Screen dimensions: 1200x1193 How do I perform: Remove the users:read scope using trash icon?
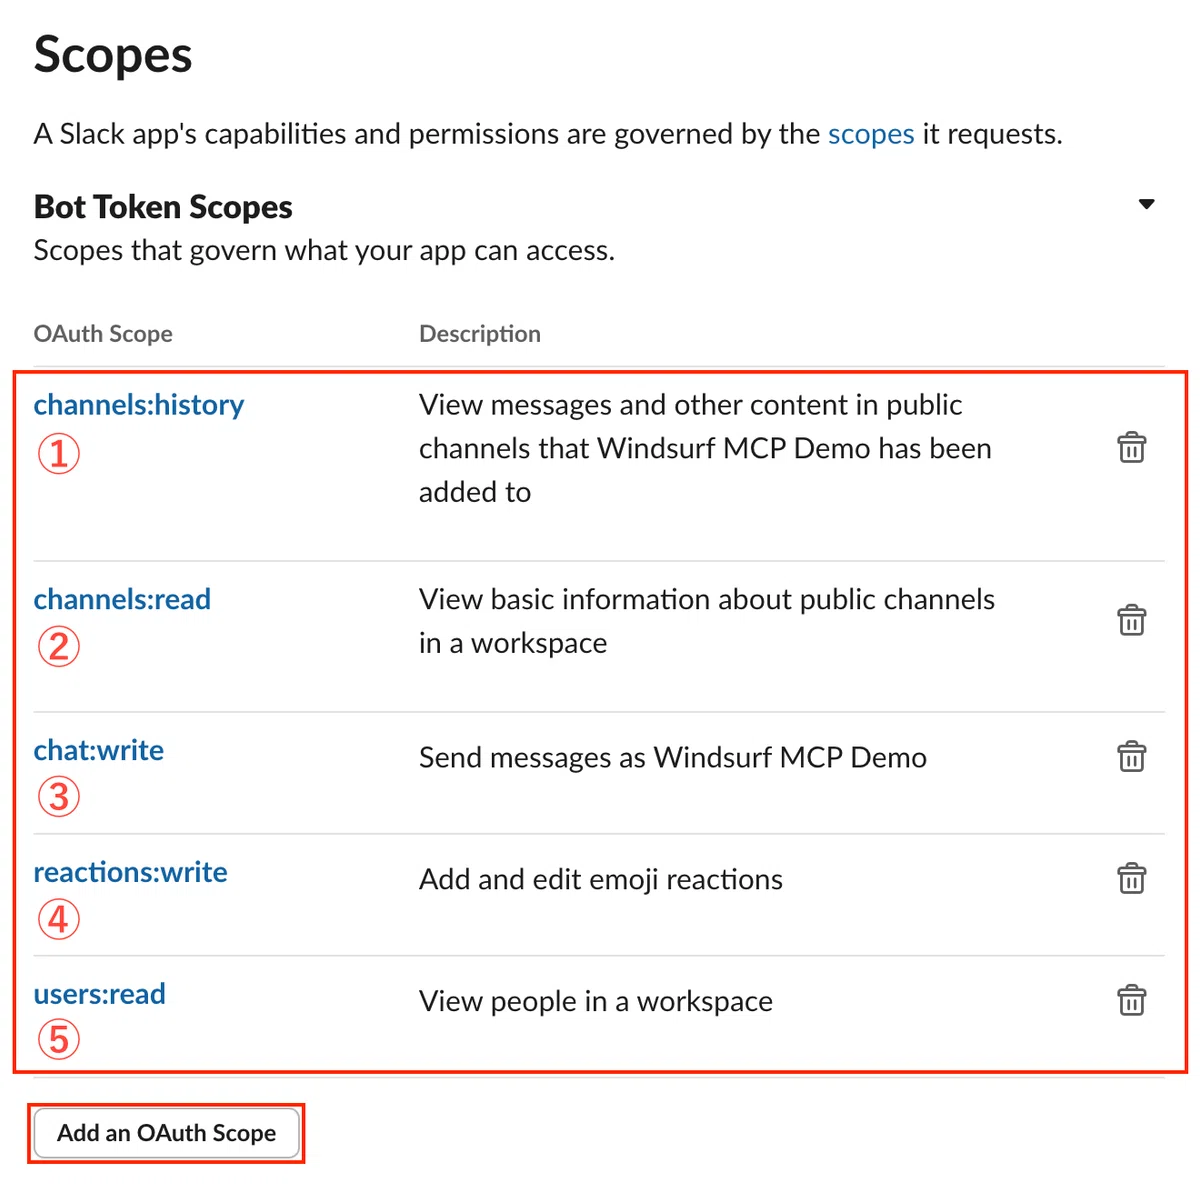pyautogui.click(x=1131, y=1000)
